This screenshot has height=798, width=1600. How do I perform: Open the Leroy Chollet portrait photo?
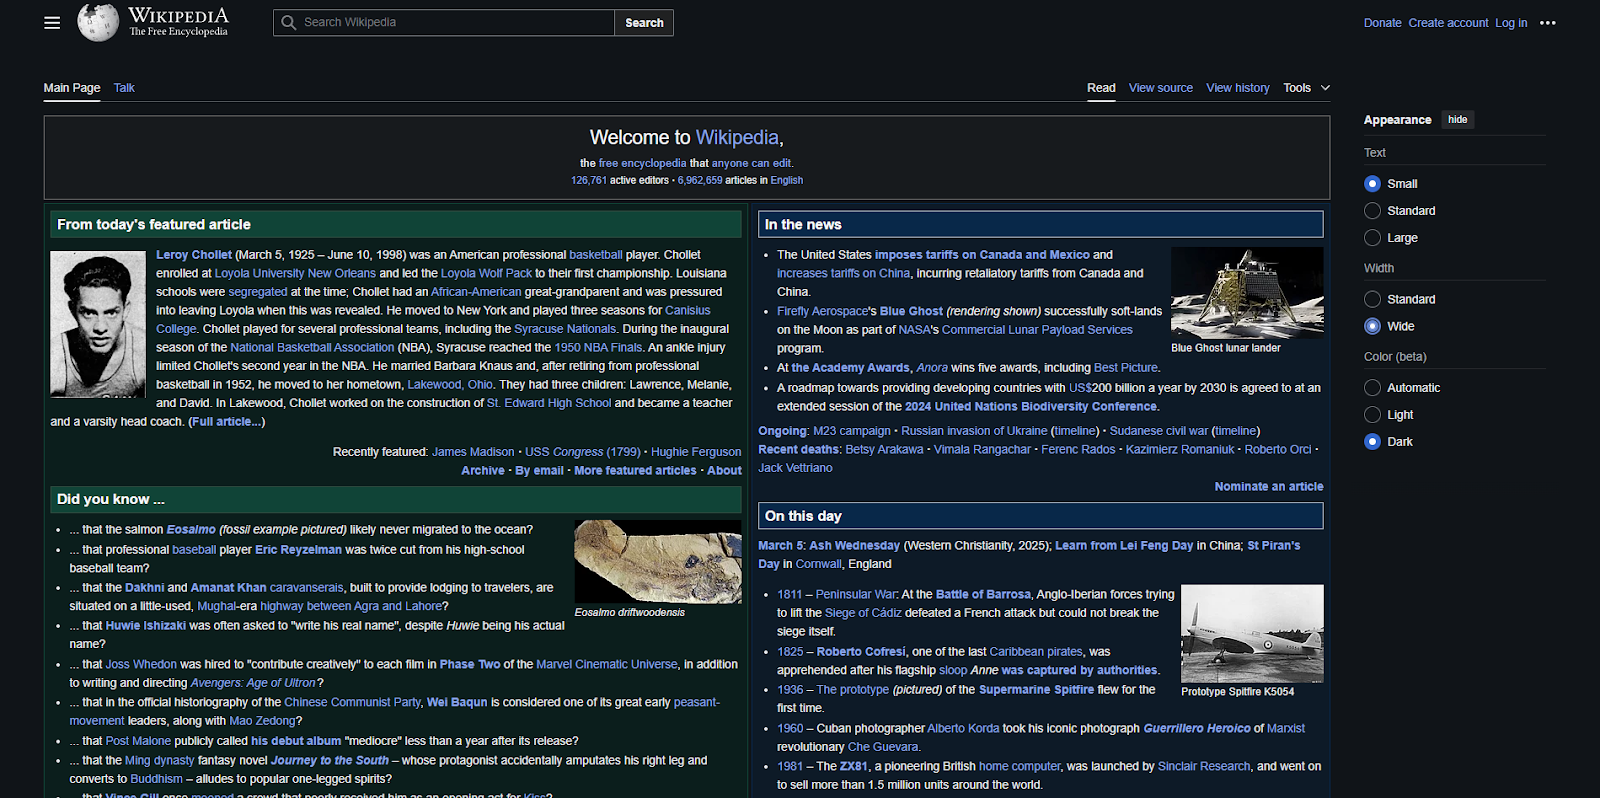(x=98, y=324)
